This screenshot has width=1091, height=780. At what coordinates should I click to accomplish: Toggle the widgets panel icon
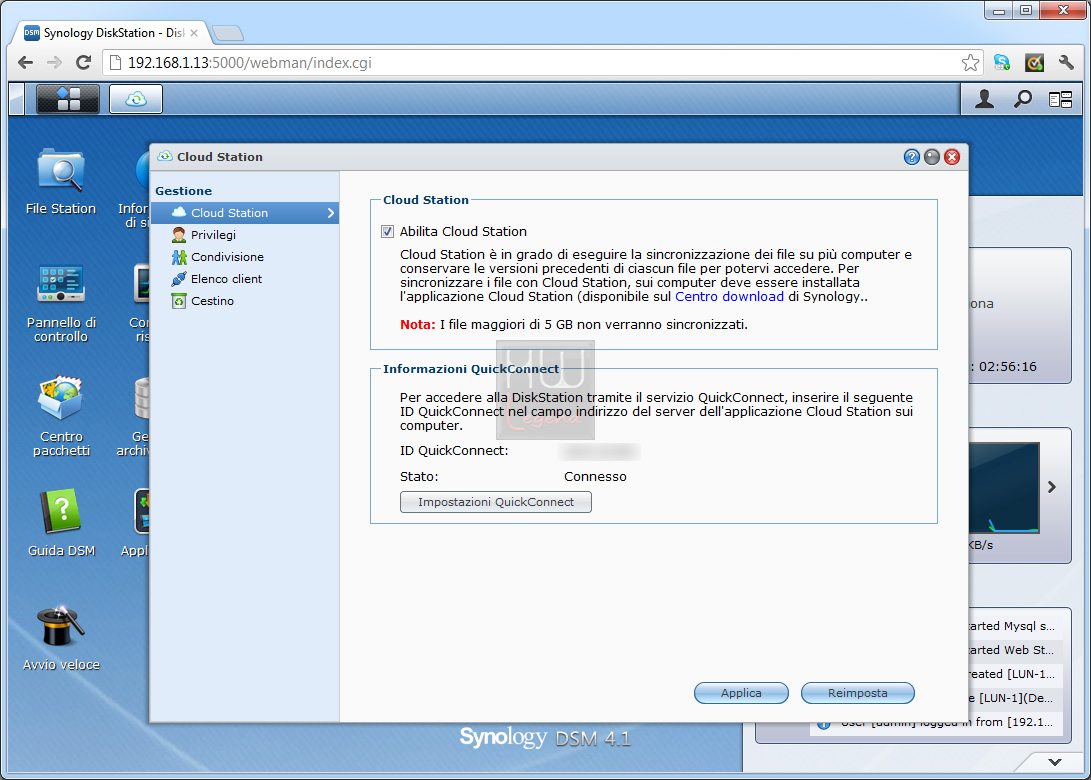[x=1060, y=100]
